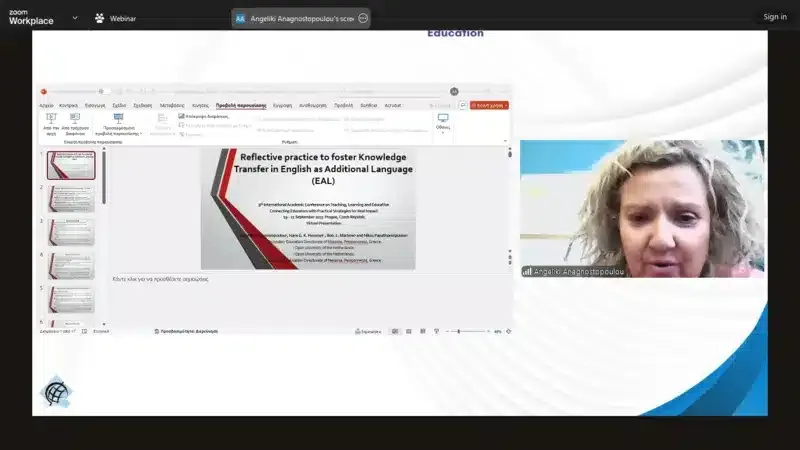The width and height of the screenshot is (800, 450).
Task: Open the Slide Show ribbon tab (Προβολή παρουσίασης)
Action: point(240,105)
